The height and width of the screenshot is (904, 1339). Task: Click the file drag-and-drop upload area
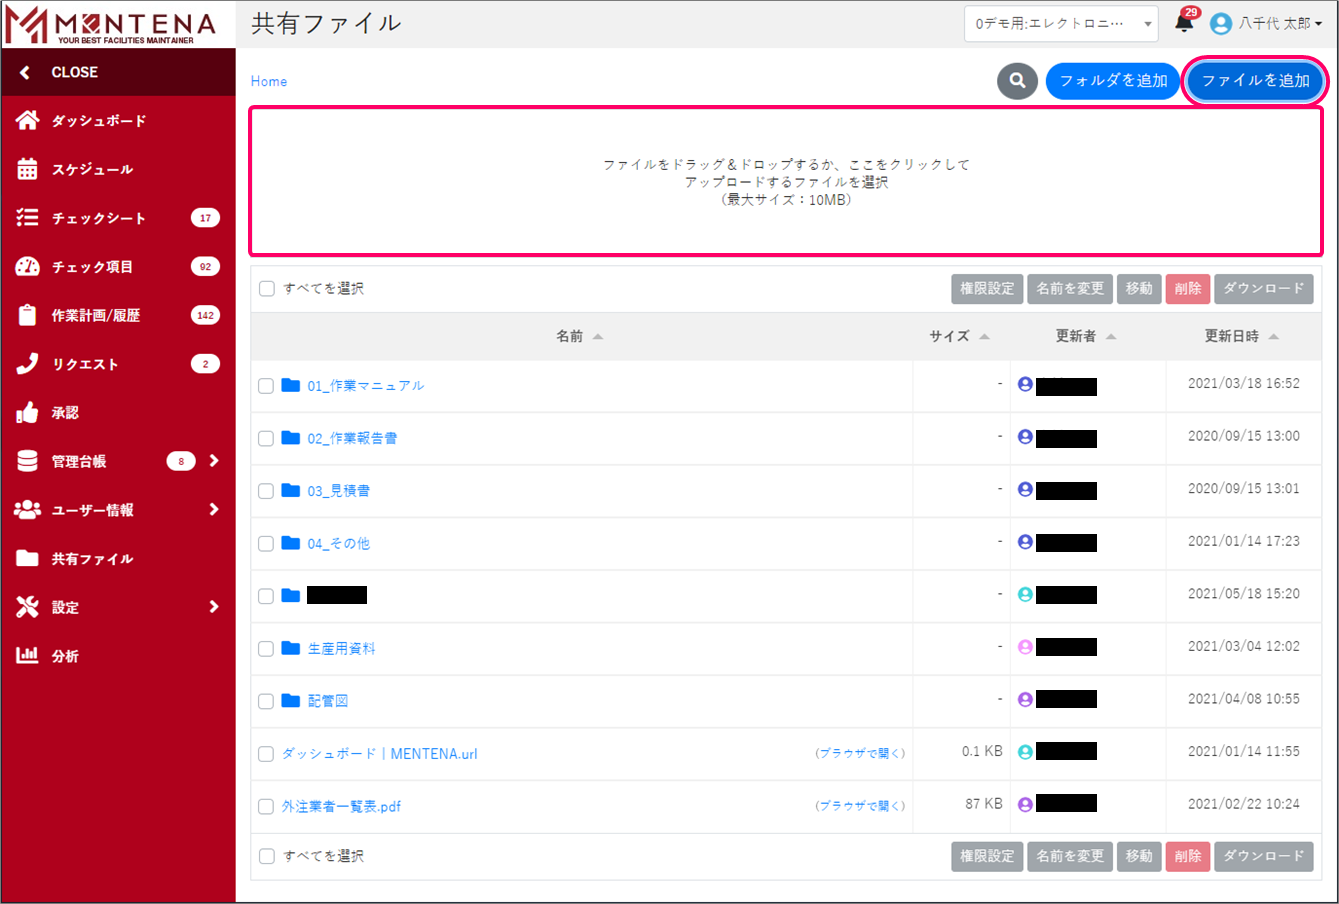pos(786,182)
